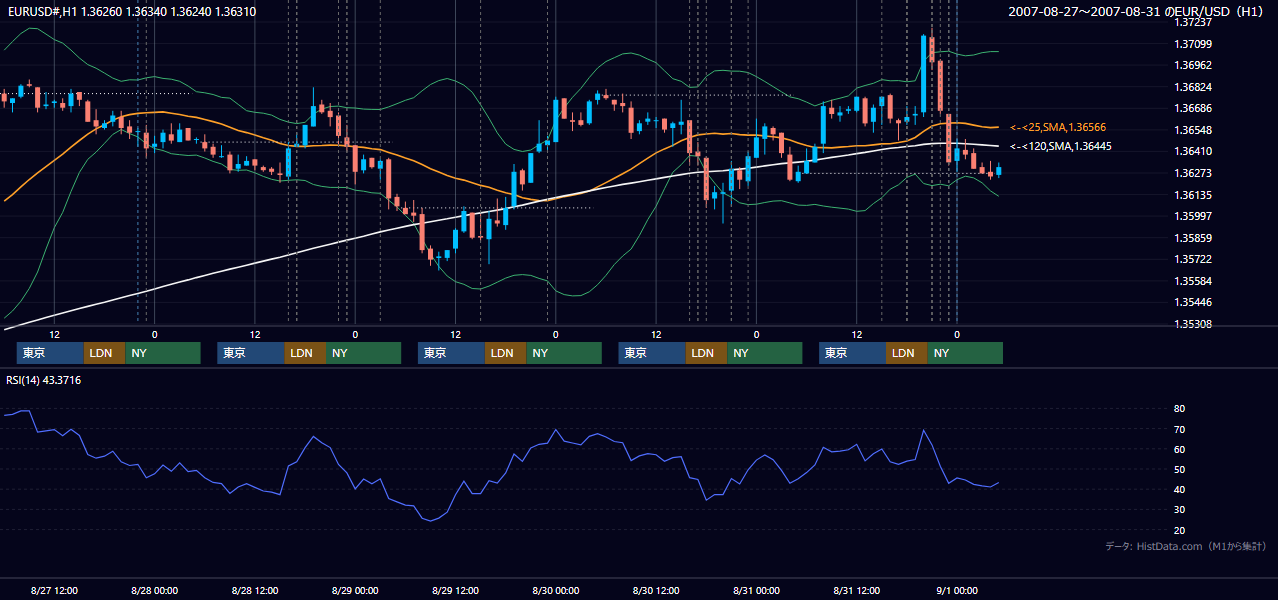Screen dimensions: 1278x600
Task: Select price level 1.35446 on the axis
Action: (1194, 302)
